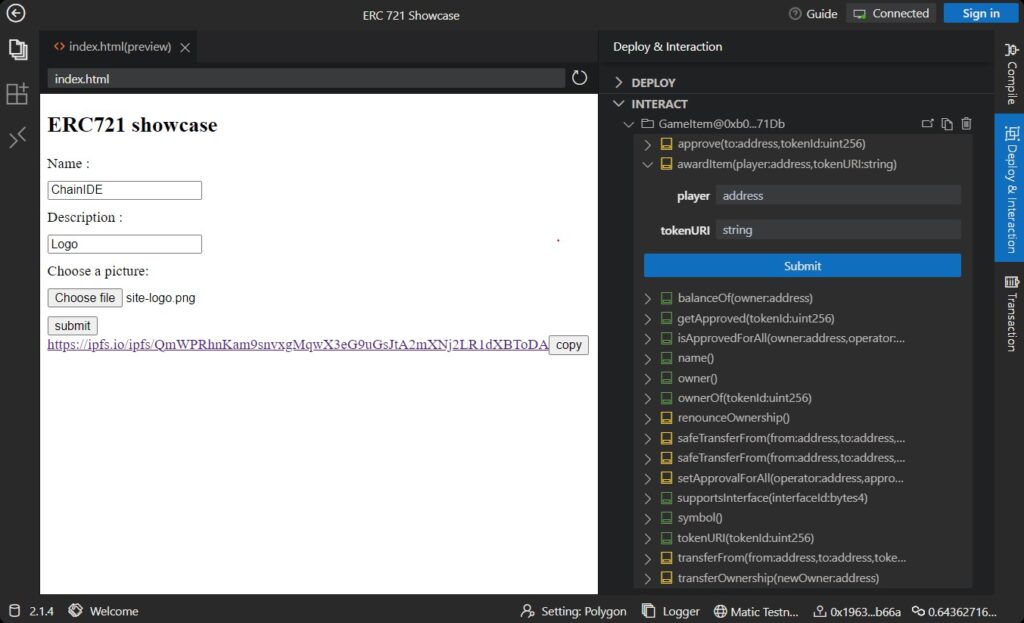Screen dimensions: 1024x623
Task: Click the Sign in button
Action: (980, 14)
